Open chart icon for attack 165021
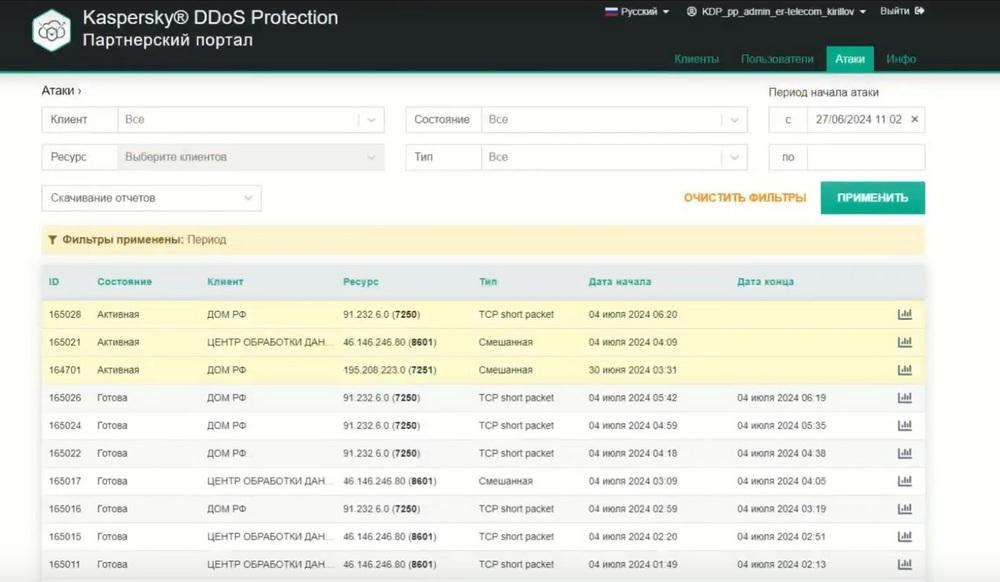The height and width of the screenshot is (582, 1000). pyautogui.click(x=904, y=342)
